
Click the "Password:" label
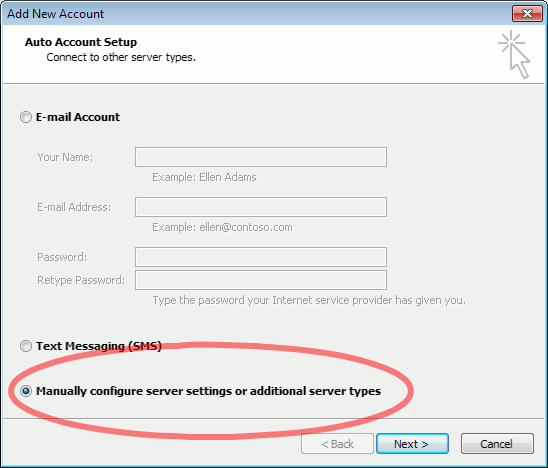(x=62, y=257)
